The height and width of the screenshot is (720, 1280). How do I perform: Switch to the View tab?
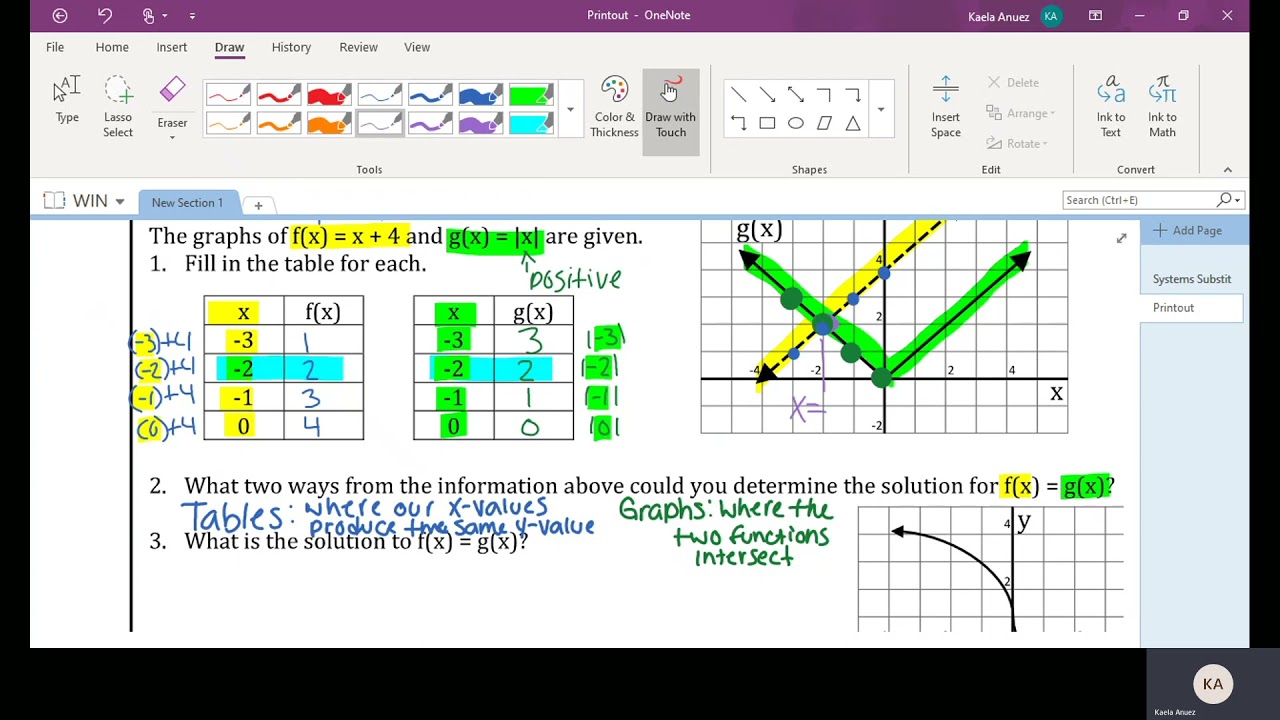point(417,47)
